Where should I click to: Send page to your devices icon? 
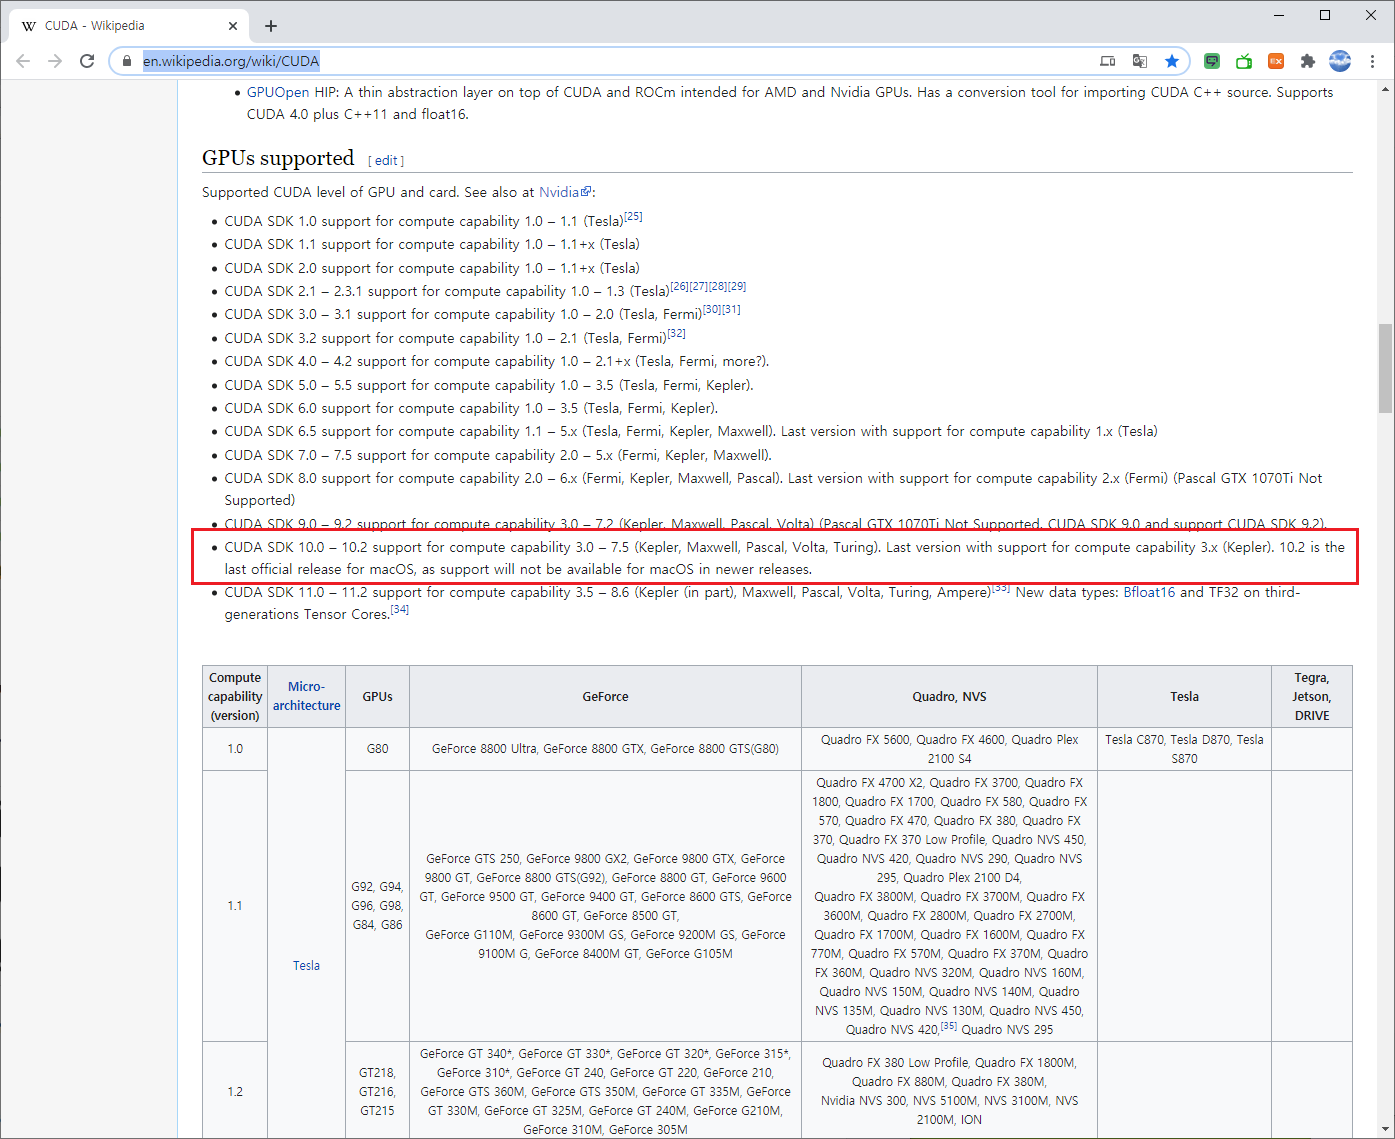click(1107, 61)
